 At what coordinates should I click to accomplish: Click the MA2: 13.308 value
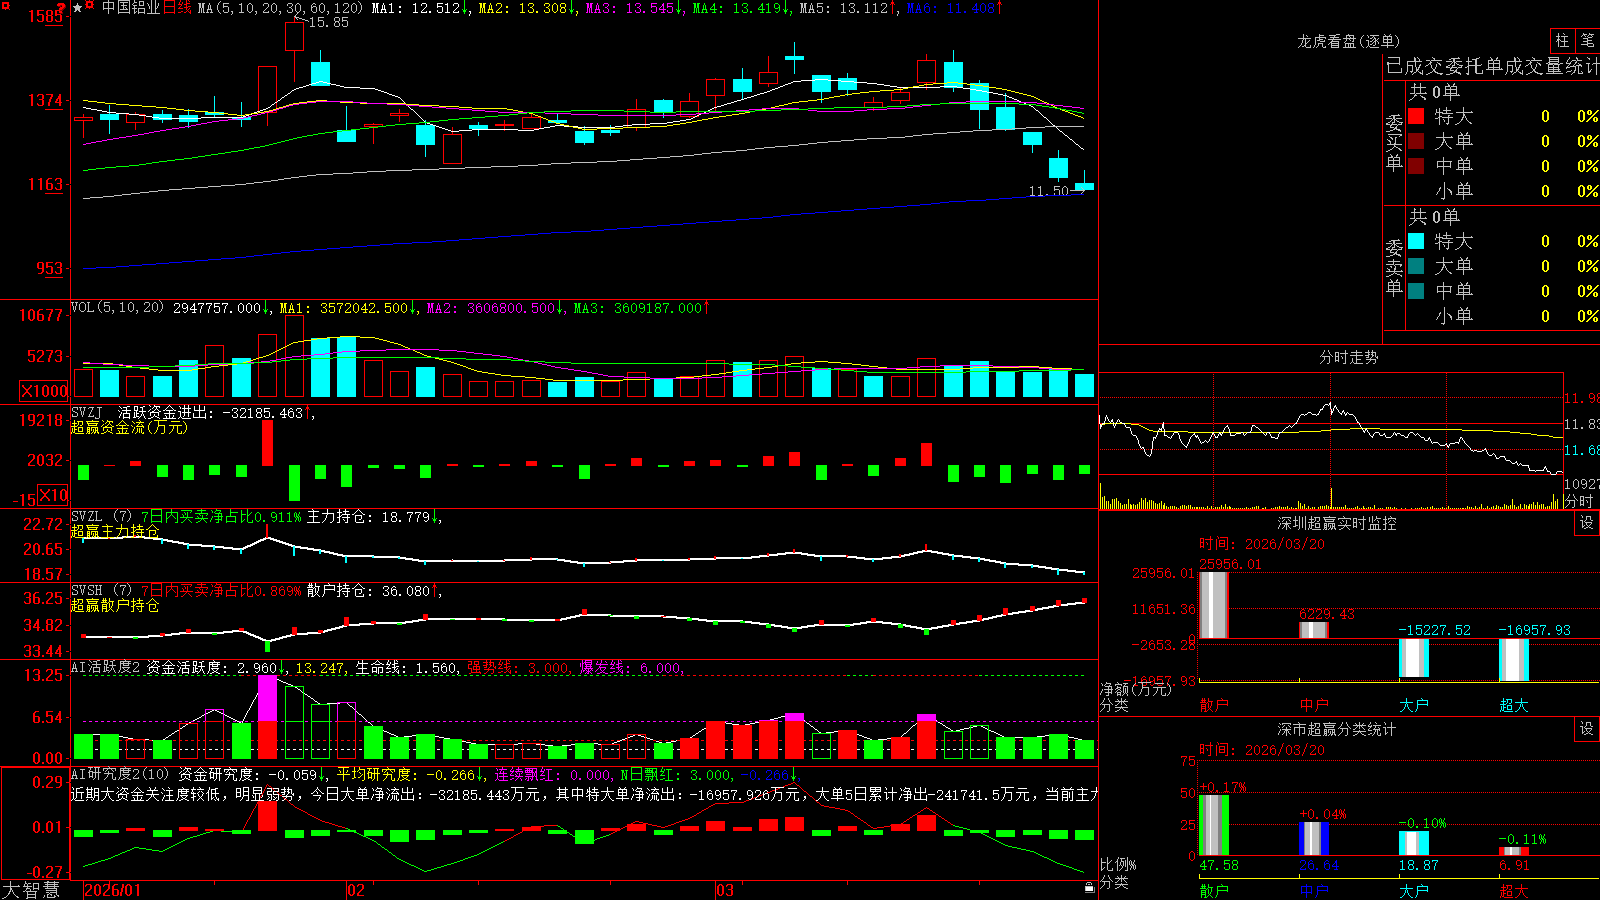(x=523, y=8)
